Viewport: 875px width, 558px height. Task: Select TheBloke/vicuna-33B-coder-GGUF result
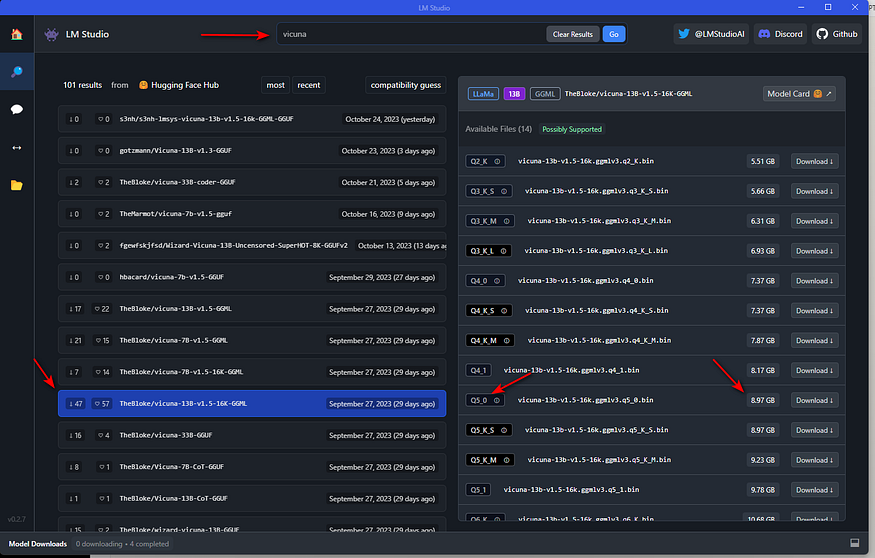coord(252,182)
